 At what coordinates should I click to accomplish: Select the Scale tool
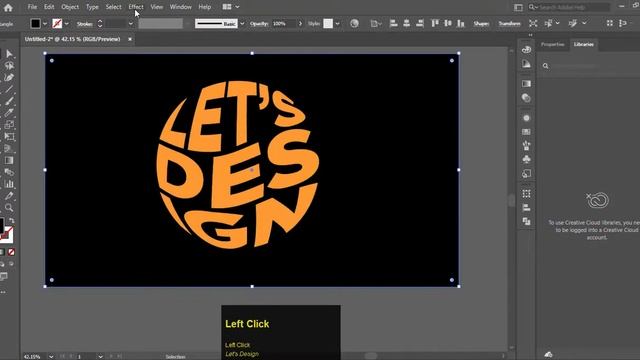[9, 125]
